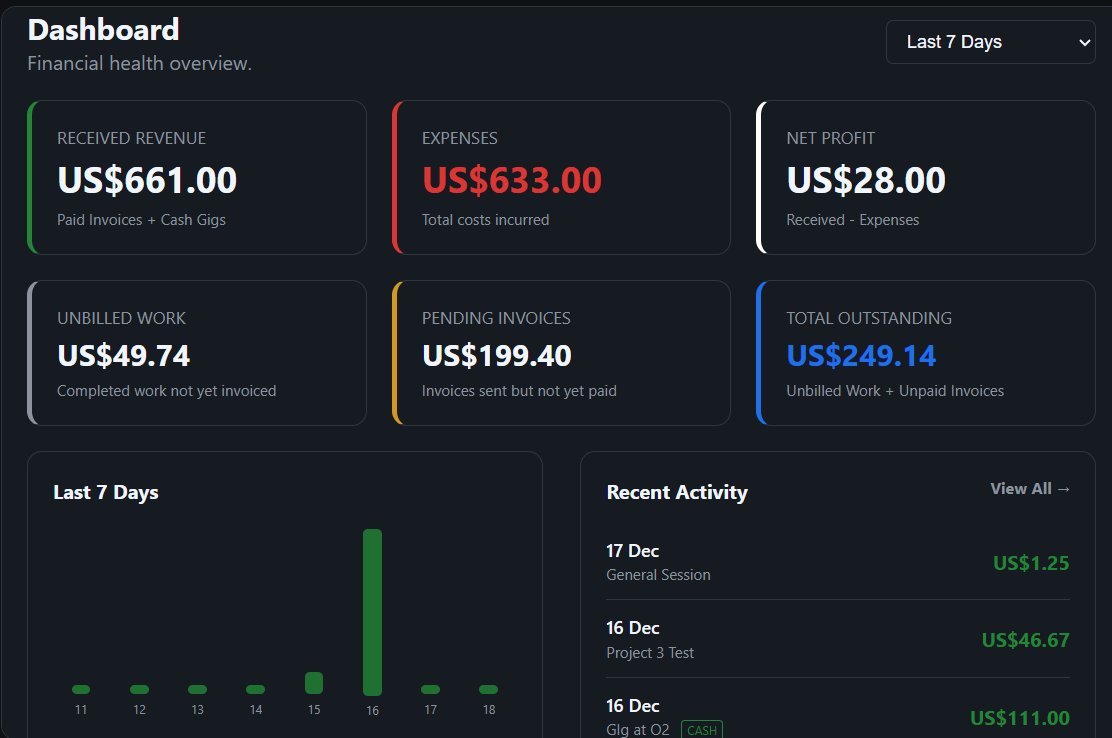The height and width of the screenshot is (738, 1112).
Task: Click the Dashboard heading
Action: pyautogui.click(x=103, y=30)
